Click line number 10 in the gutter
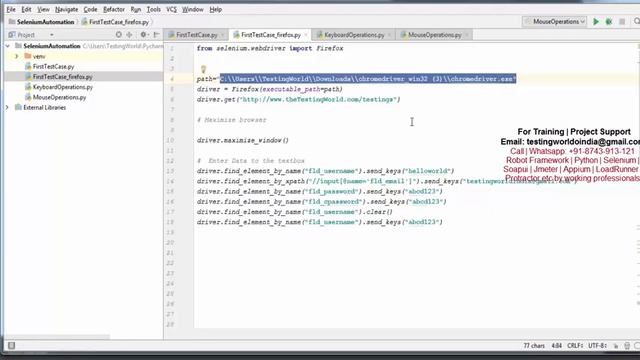Viewport: 640px width, 360px height. (x=170, y=140)
